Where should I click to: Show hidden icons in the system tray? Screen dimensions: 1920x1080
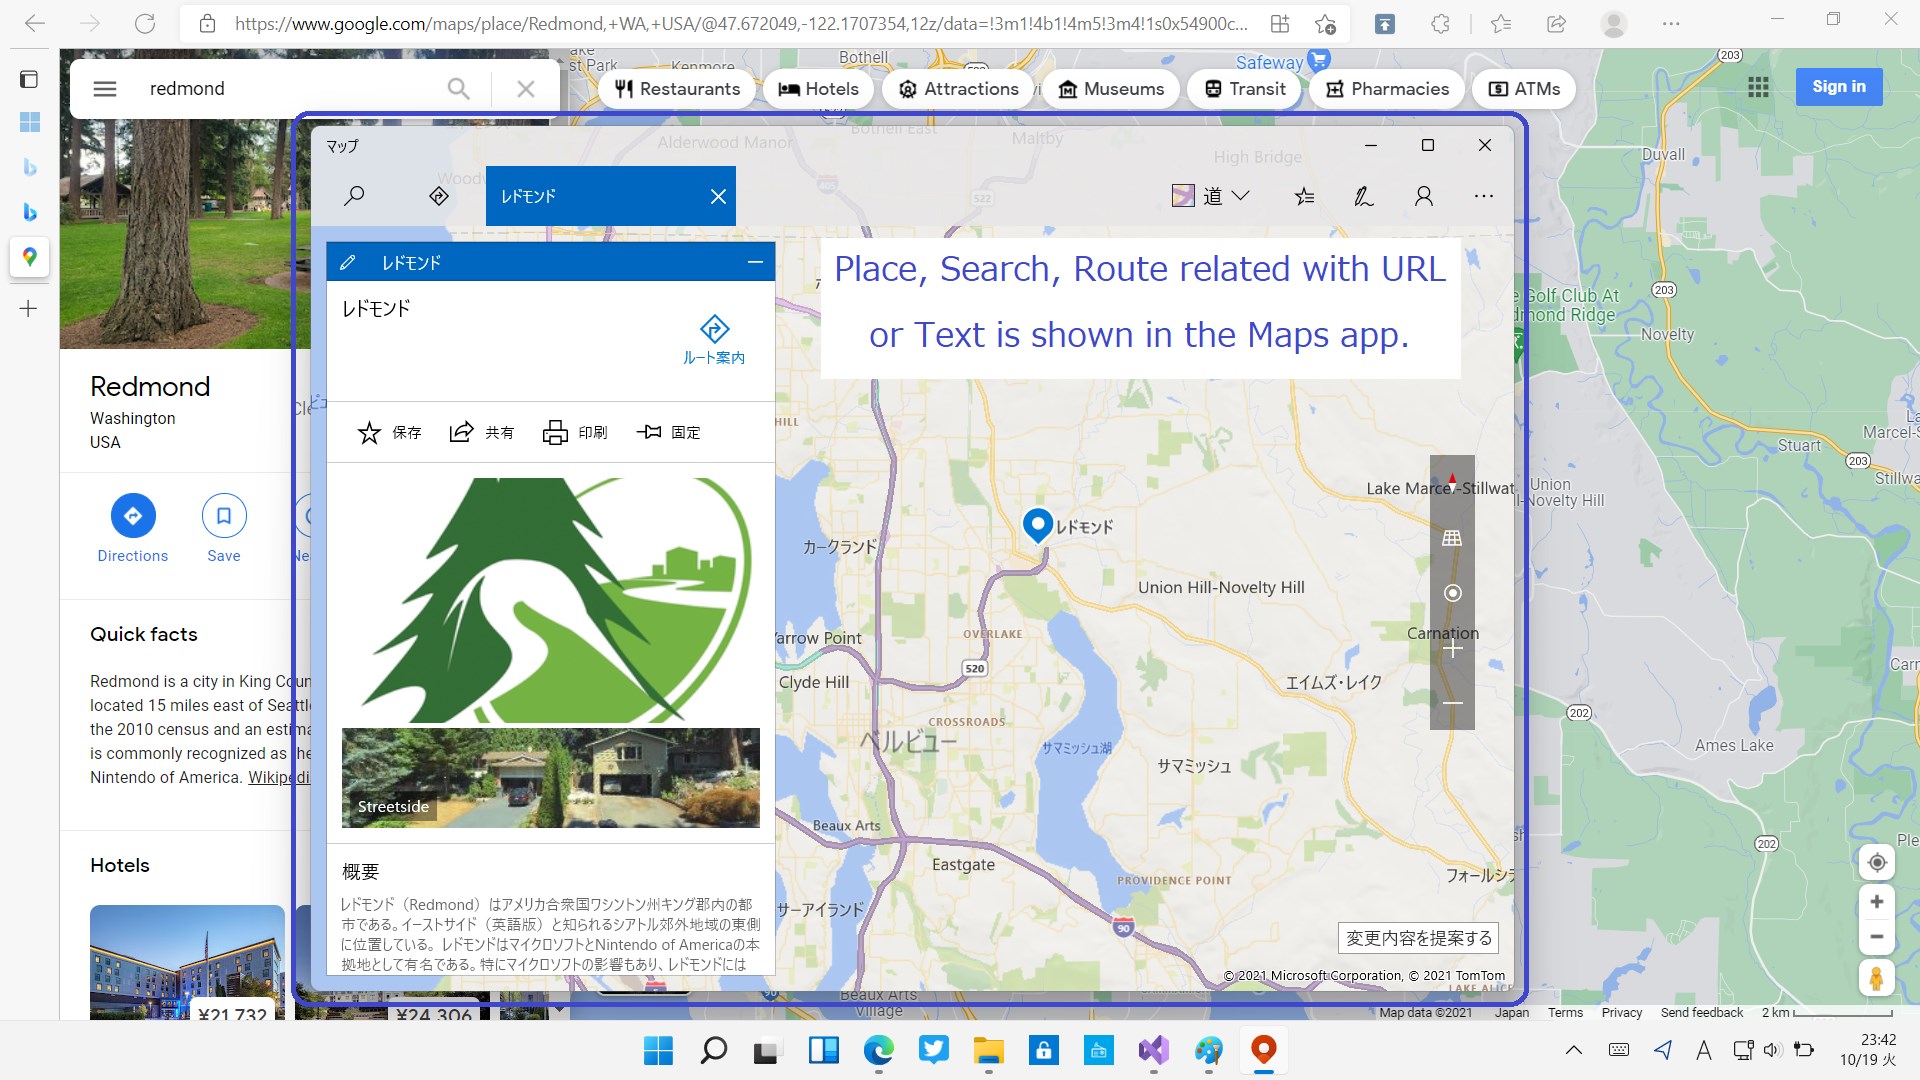(1573, 1050)
